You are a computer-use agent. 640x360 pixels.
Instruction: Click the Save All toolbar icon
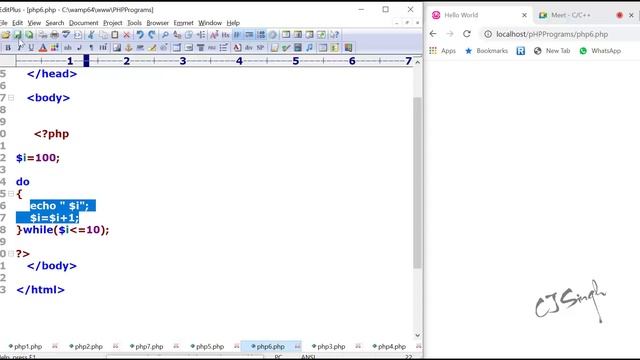point(29,35)
